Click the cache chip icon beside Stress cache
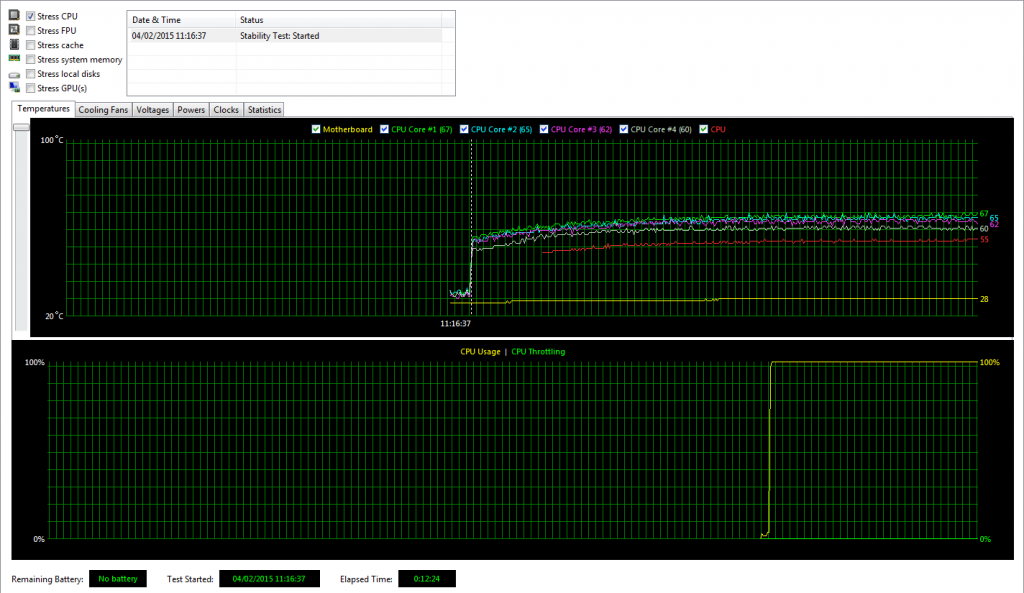This screenshot has height=593, width=1024. pos(14,44)
